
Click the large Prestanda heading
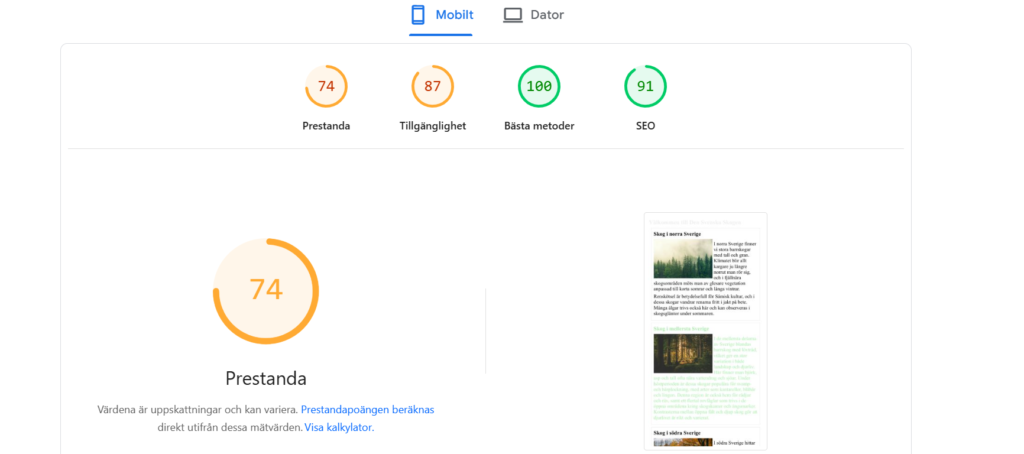click(x=266, y=379)
